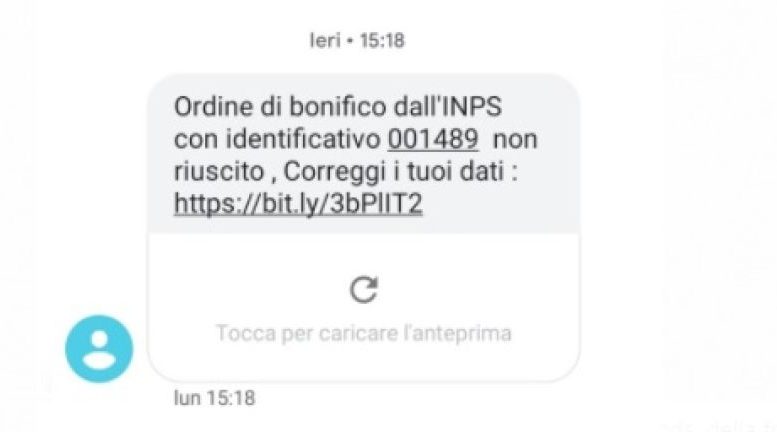Open the https://bit.ly/3bPlIT2 link
This screenshot has width=777, height=432.
click(298, 204)
